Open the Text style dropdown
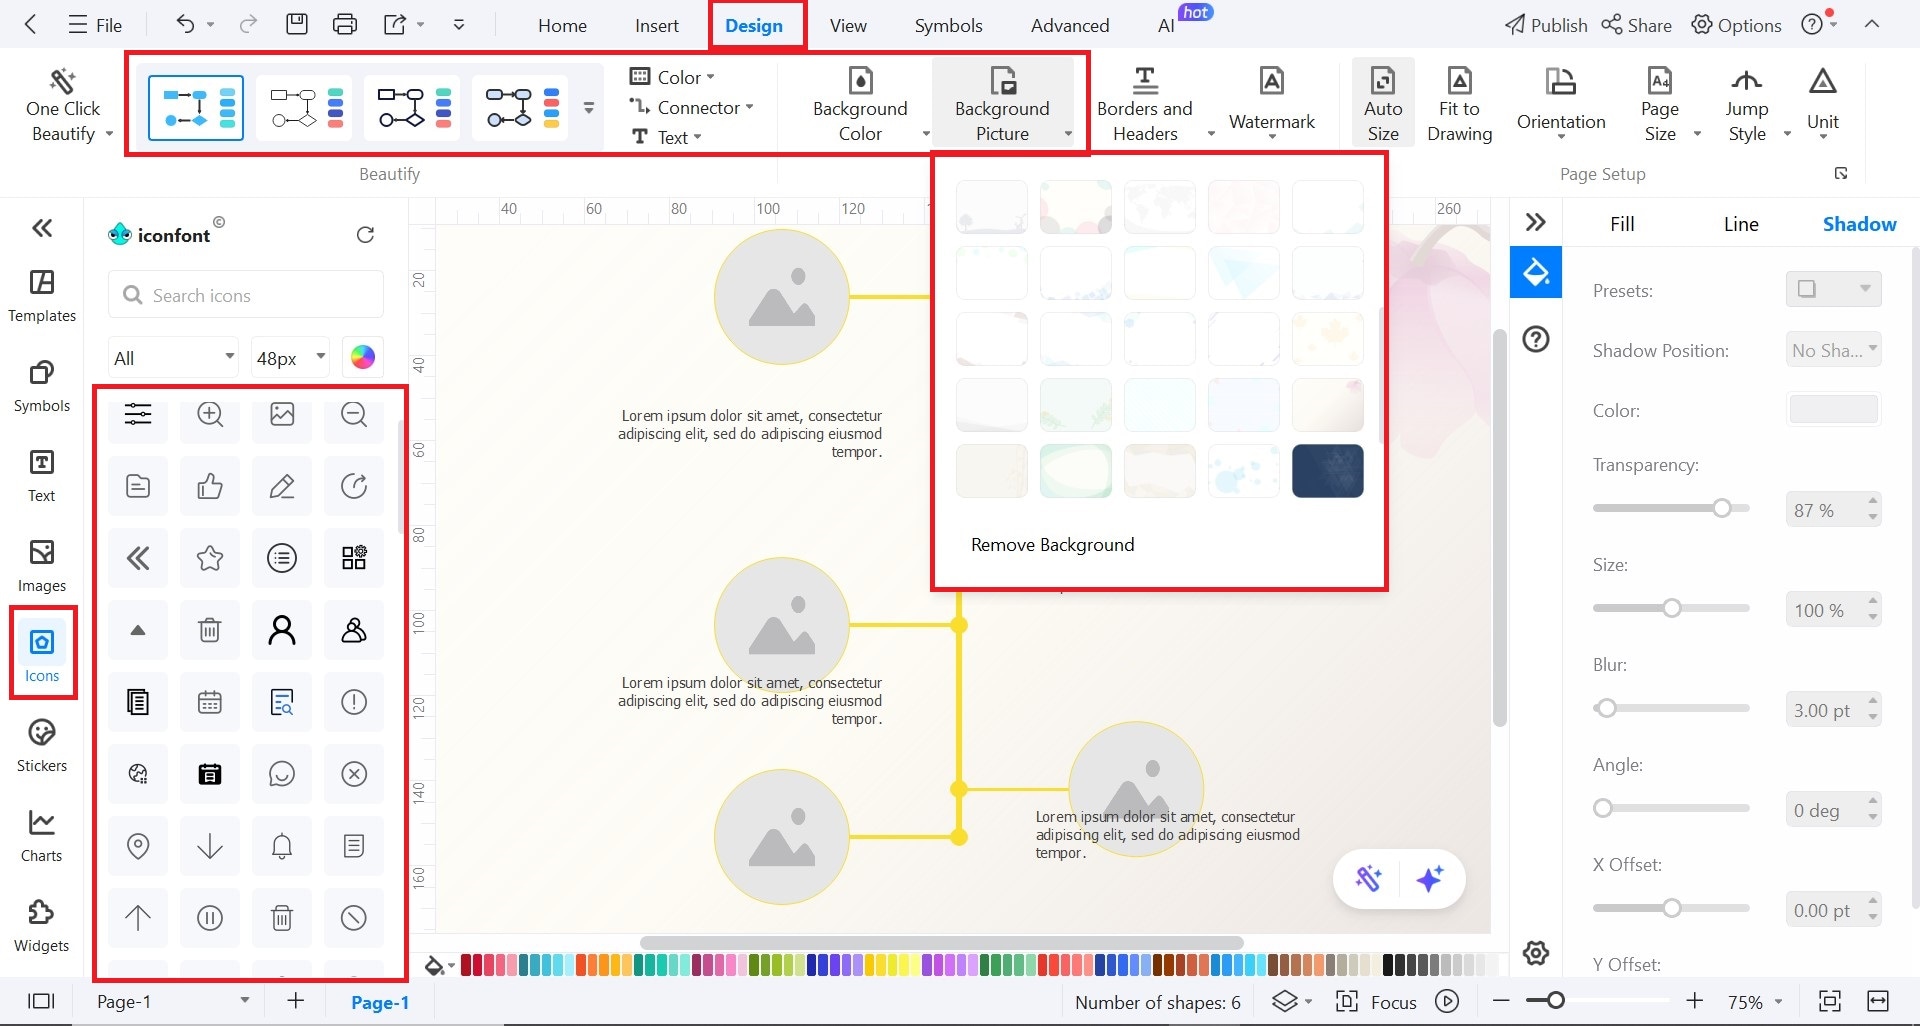Screen dimensions: 1920x1026 (666, 137)
